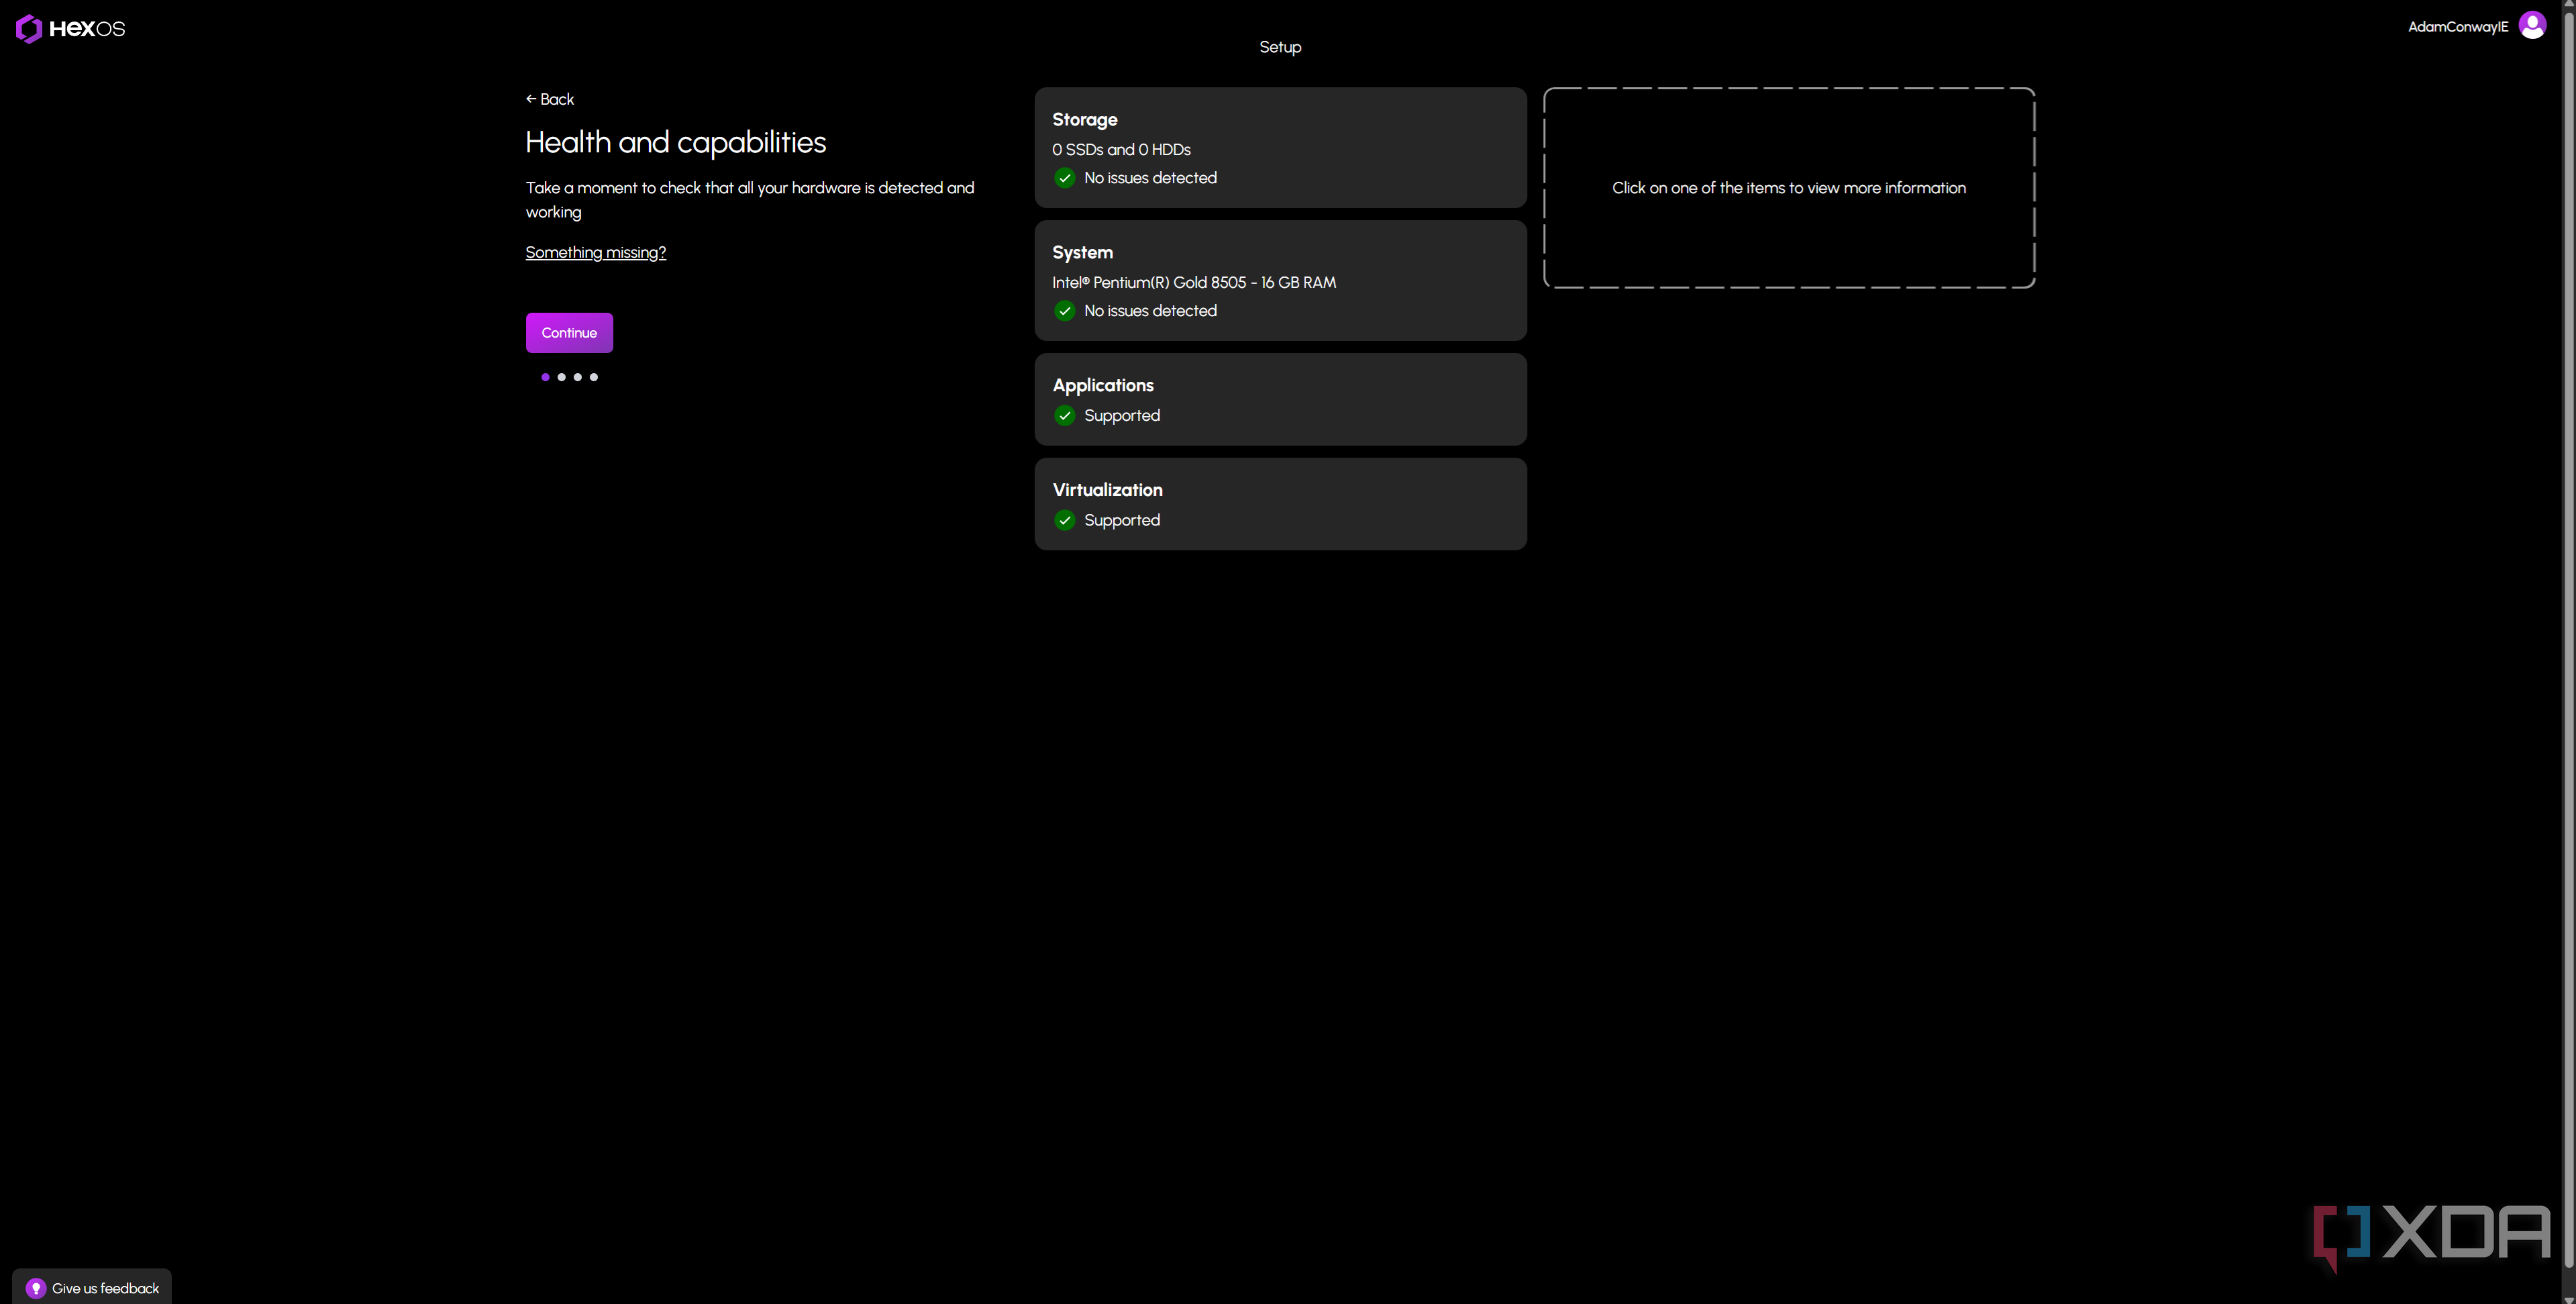The image size is (2576, 1304).
Task: Click the green check beside System status
Action: point(1065,311)
